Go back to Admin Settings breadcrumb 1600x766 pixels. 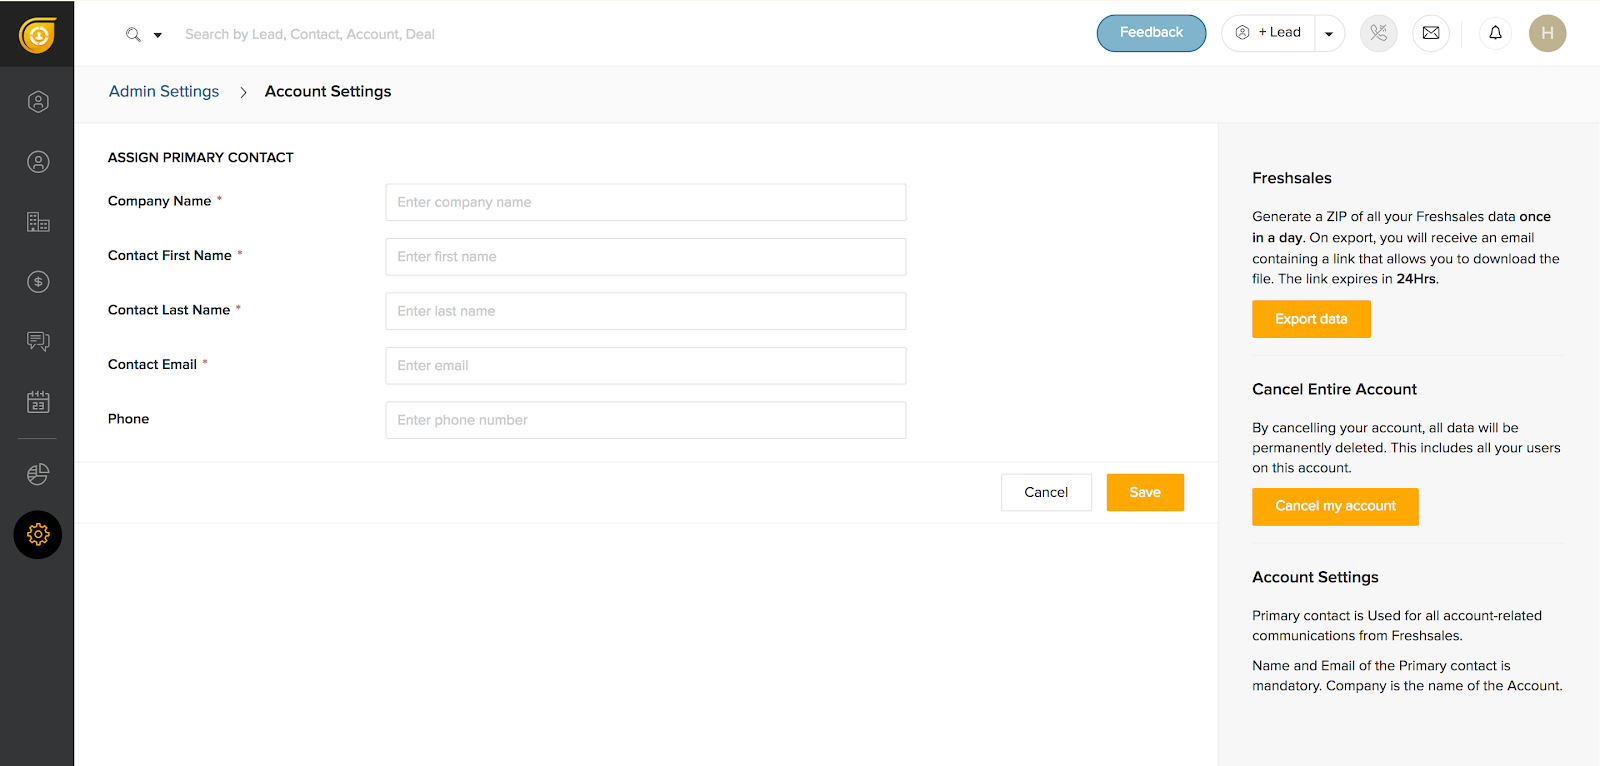164,91
